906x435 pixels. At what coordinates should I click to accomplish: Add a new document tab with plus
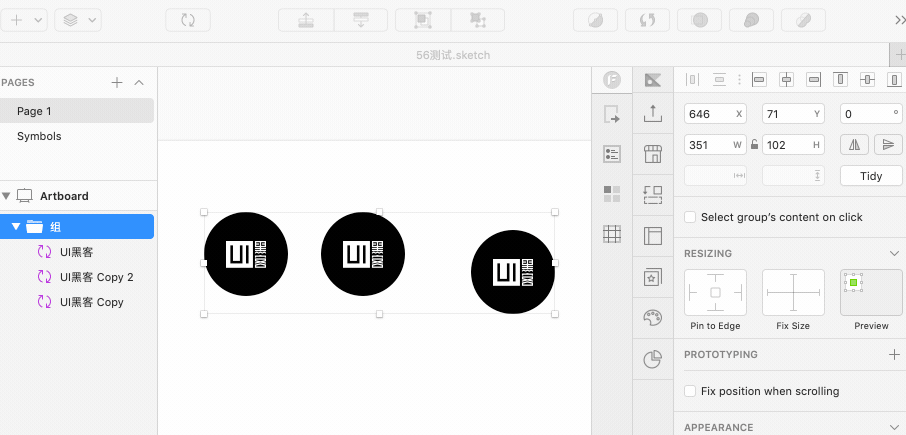(899, 55)
